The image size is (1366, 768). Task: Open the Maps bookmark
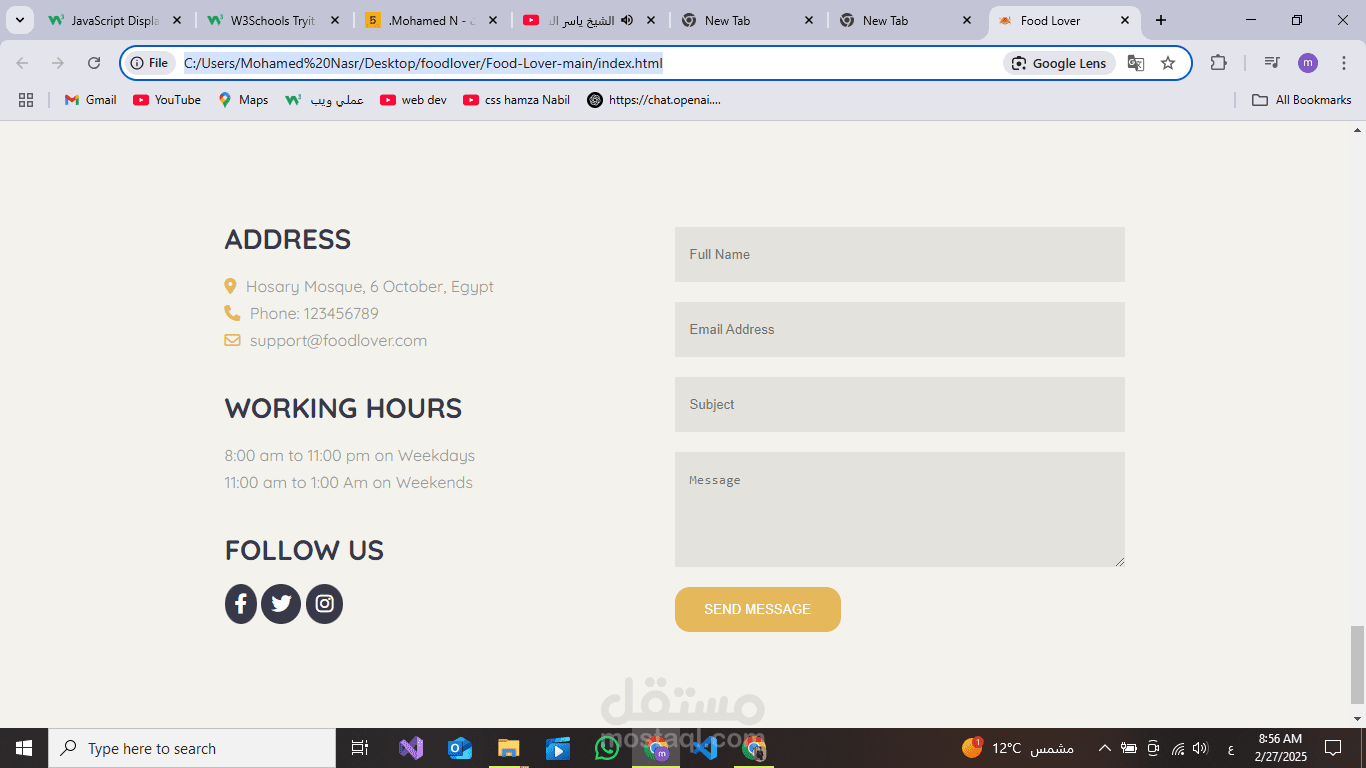(x=243, y=100)
